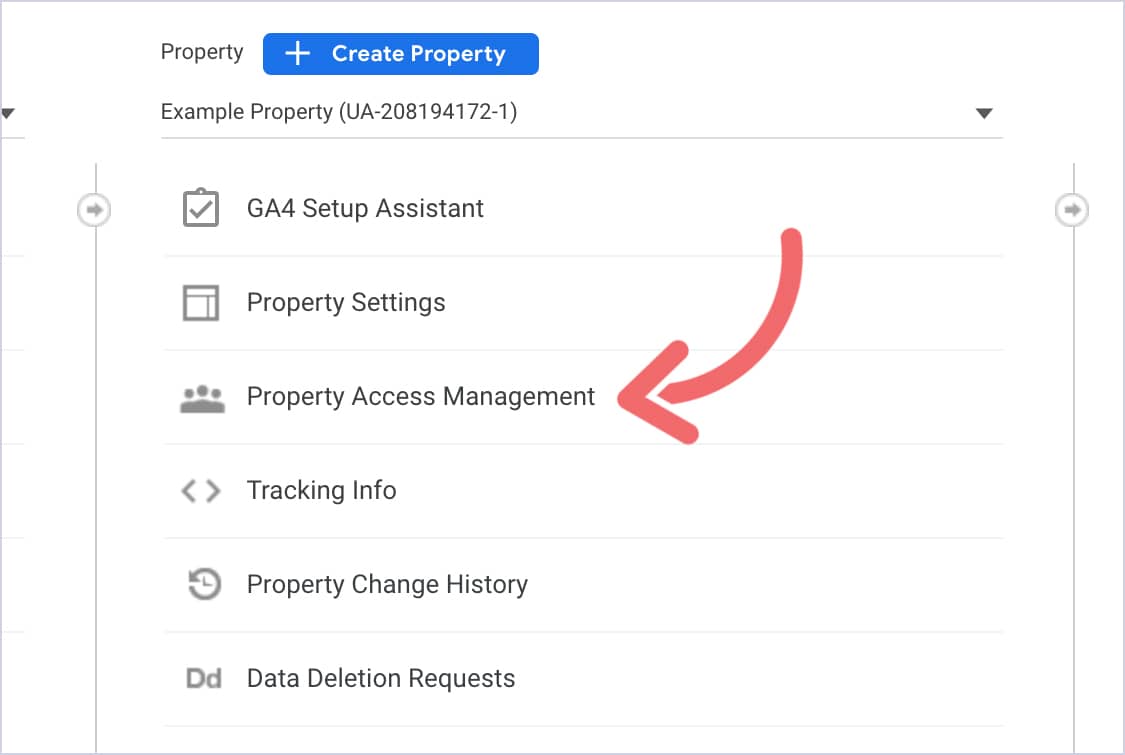Choose Property Change History from the list
The width and height of the screenshot is (1125, 755).
[388, 584]
